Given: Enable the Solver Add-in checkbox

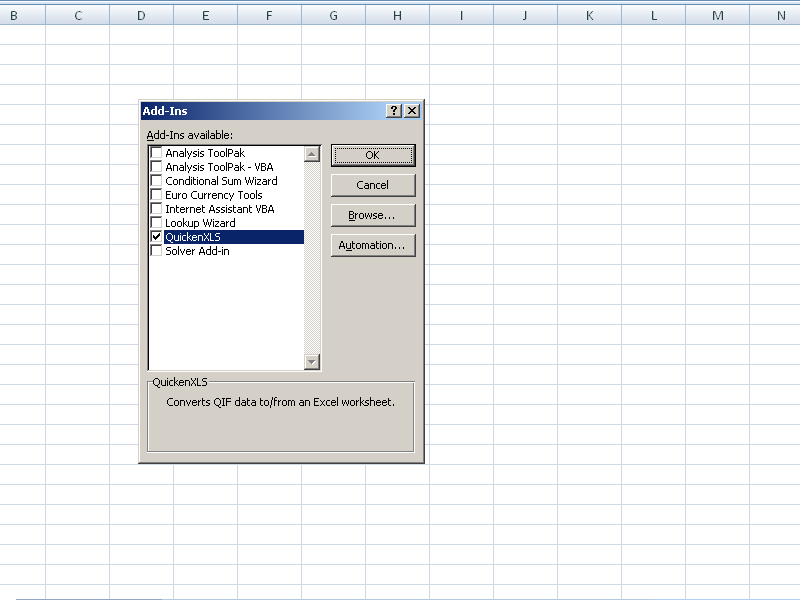Looking at the screenshot, I should click(156, 251).
